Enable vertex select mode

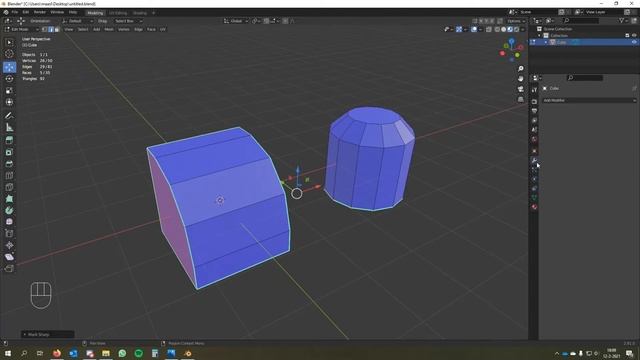click(x=44, y=29)
